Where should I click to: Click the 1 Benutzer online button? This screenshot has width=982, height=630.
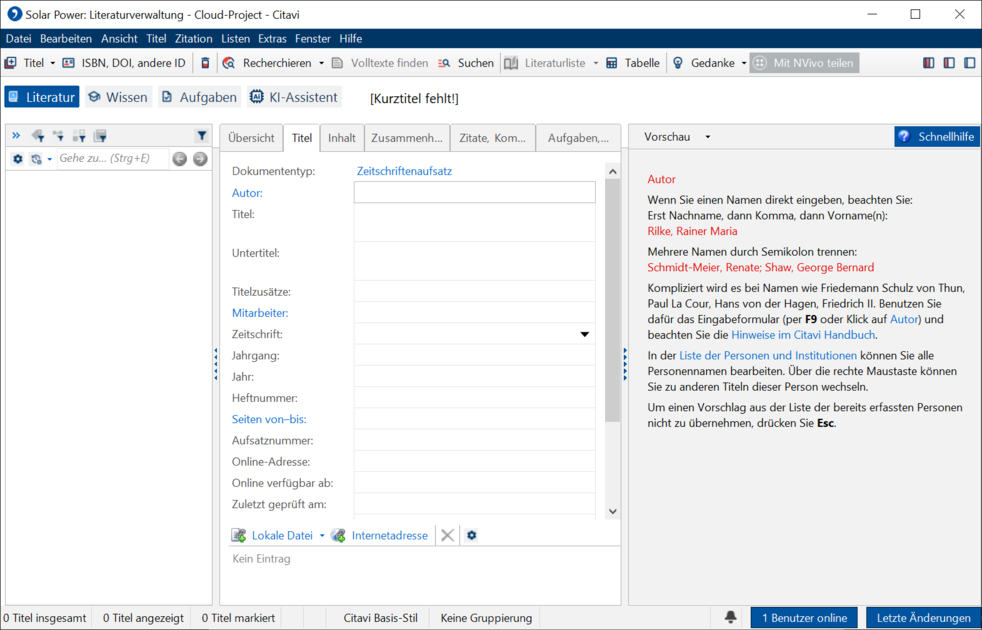coord(805,618)
